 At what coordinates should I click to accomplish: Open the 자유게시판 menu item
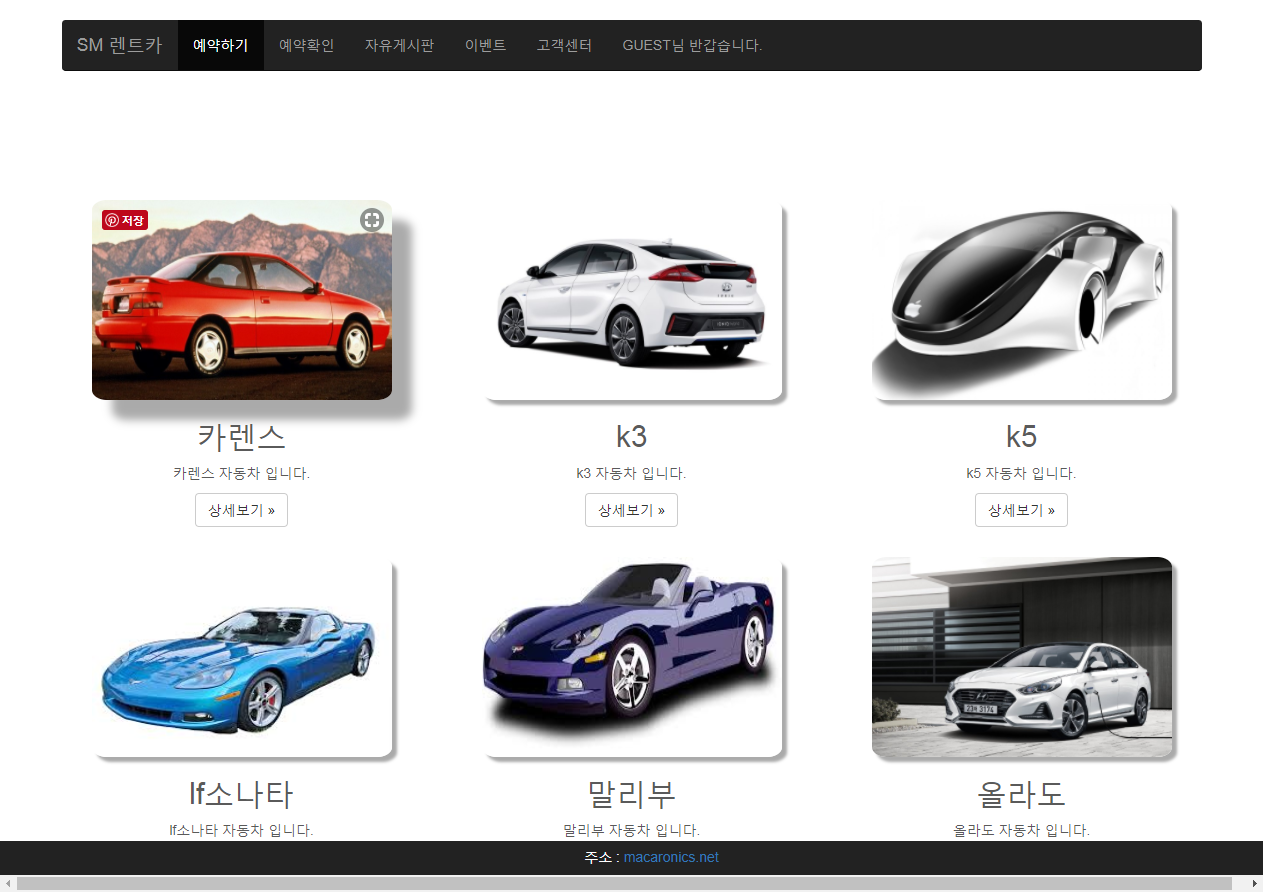pos(399,45)
